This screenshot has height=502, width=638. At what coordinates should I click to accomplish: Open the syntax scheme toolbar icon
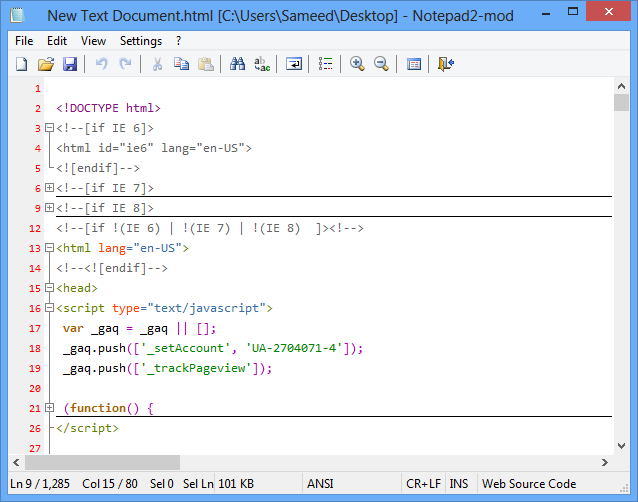(413, 64)
